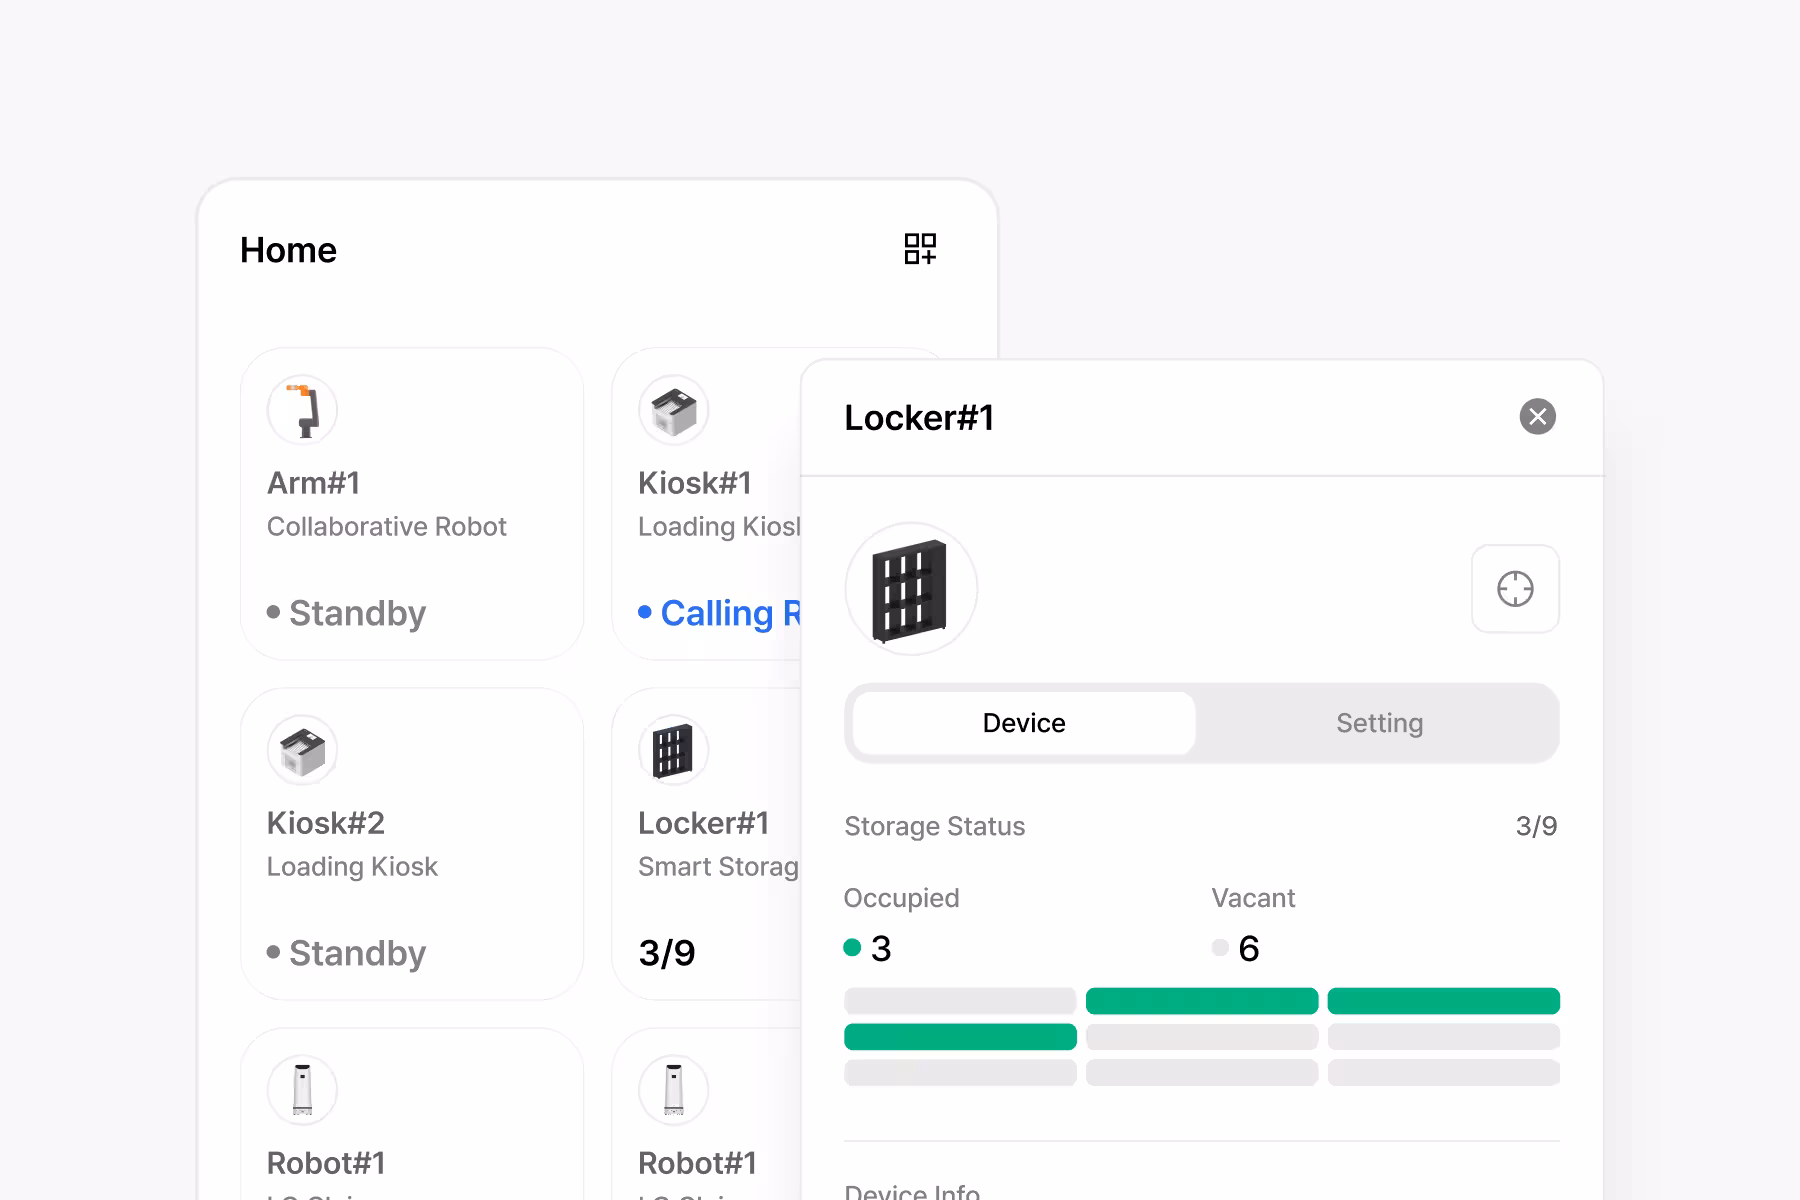Open the Arm#1 Collaborative Robot card
This screenshot has height=1200, width=1800.
coord(411,504)
